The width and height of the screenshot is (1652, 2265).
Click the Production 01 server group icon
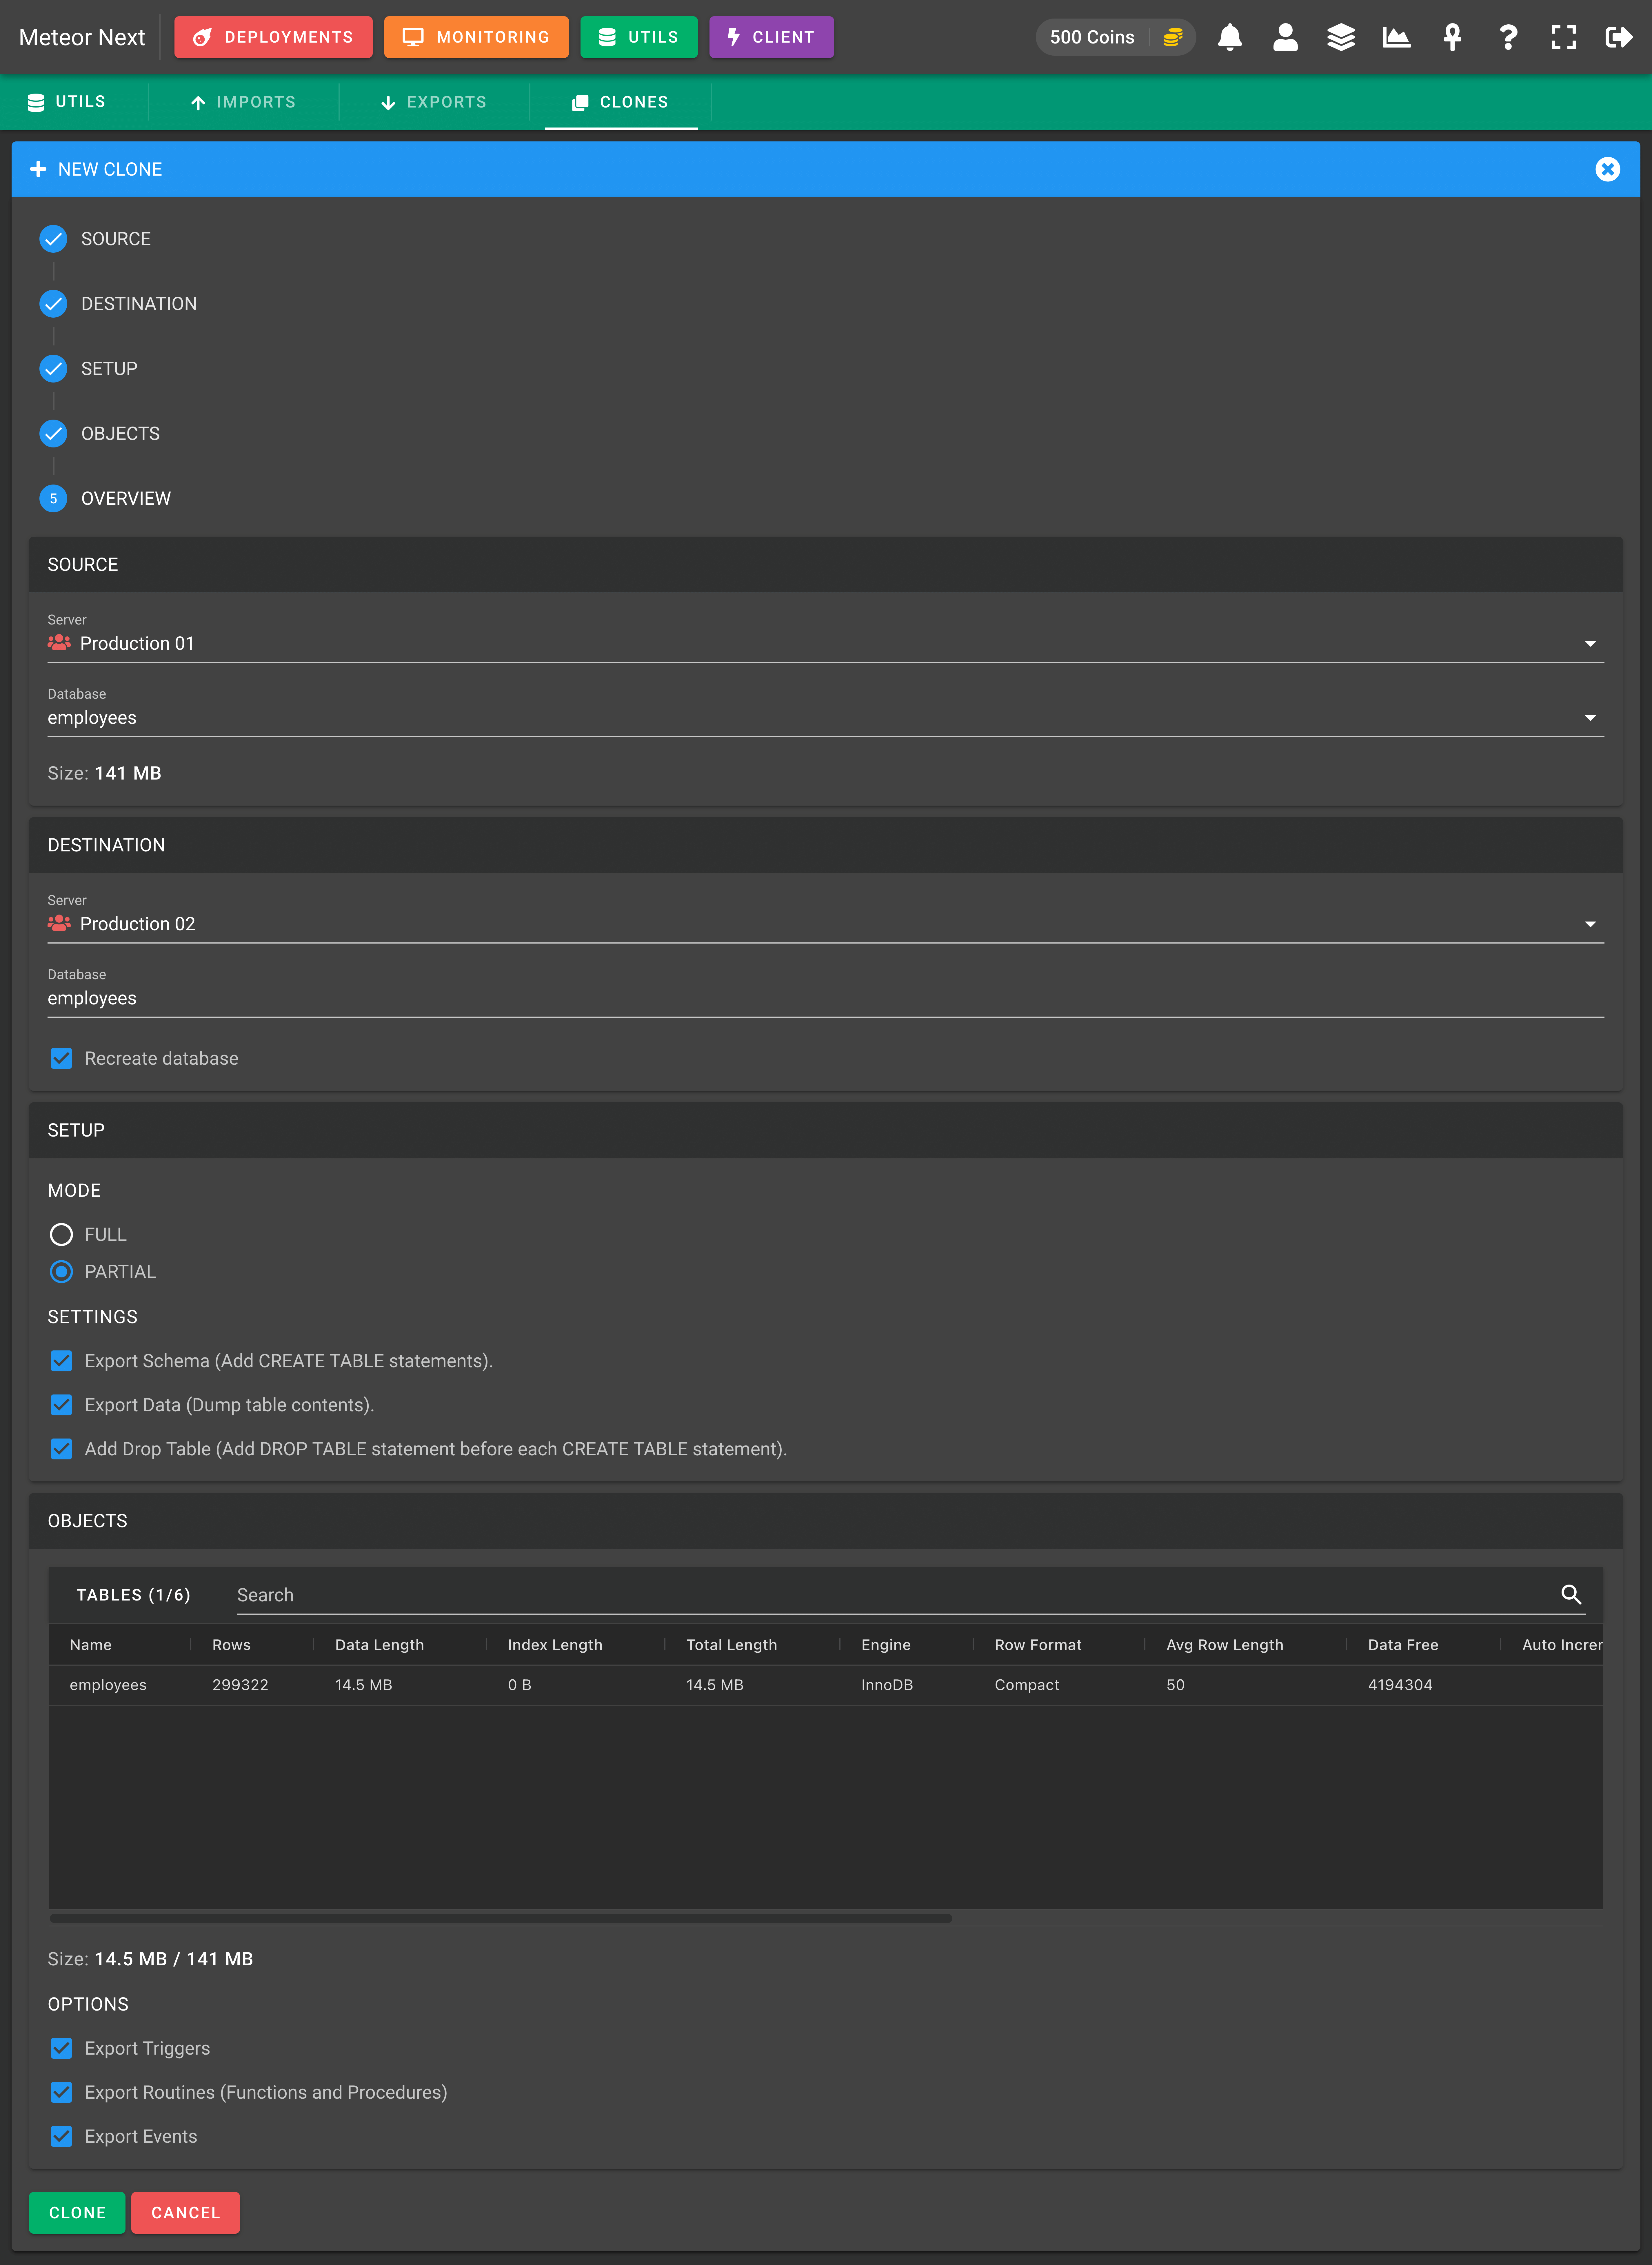(x=59, y=643)
